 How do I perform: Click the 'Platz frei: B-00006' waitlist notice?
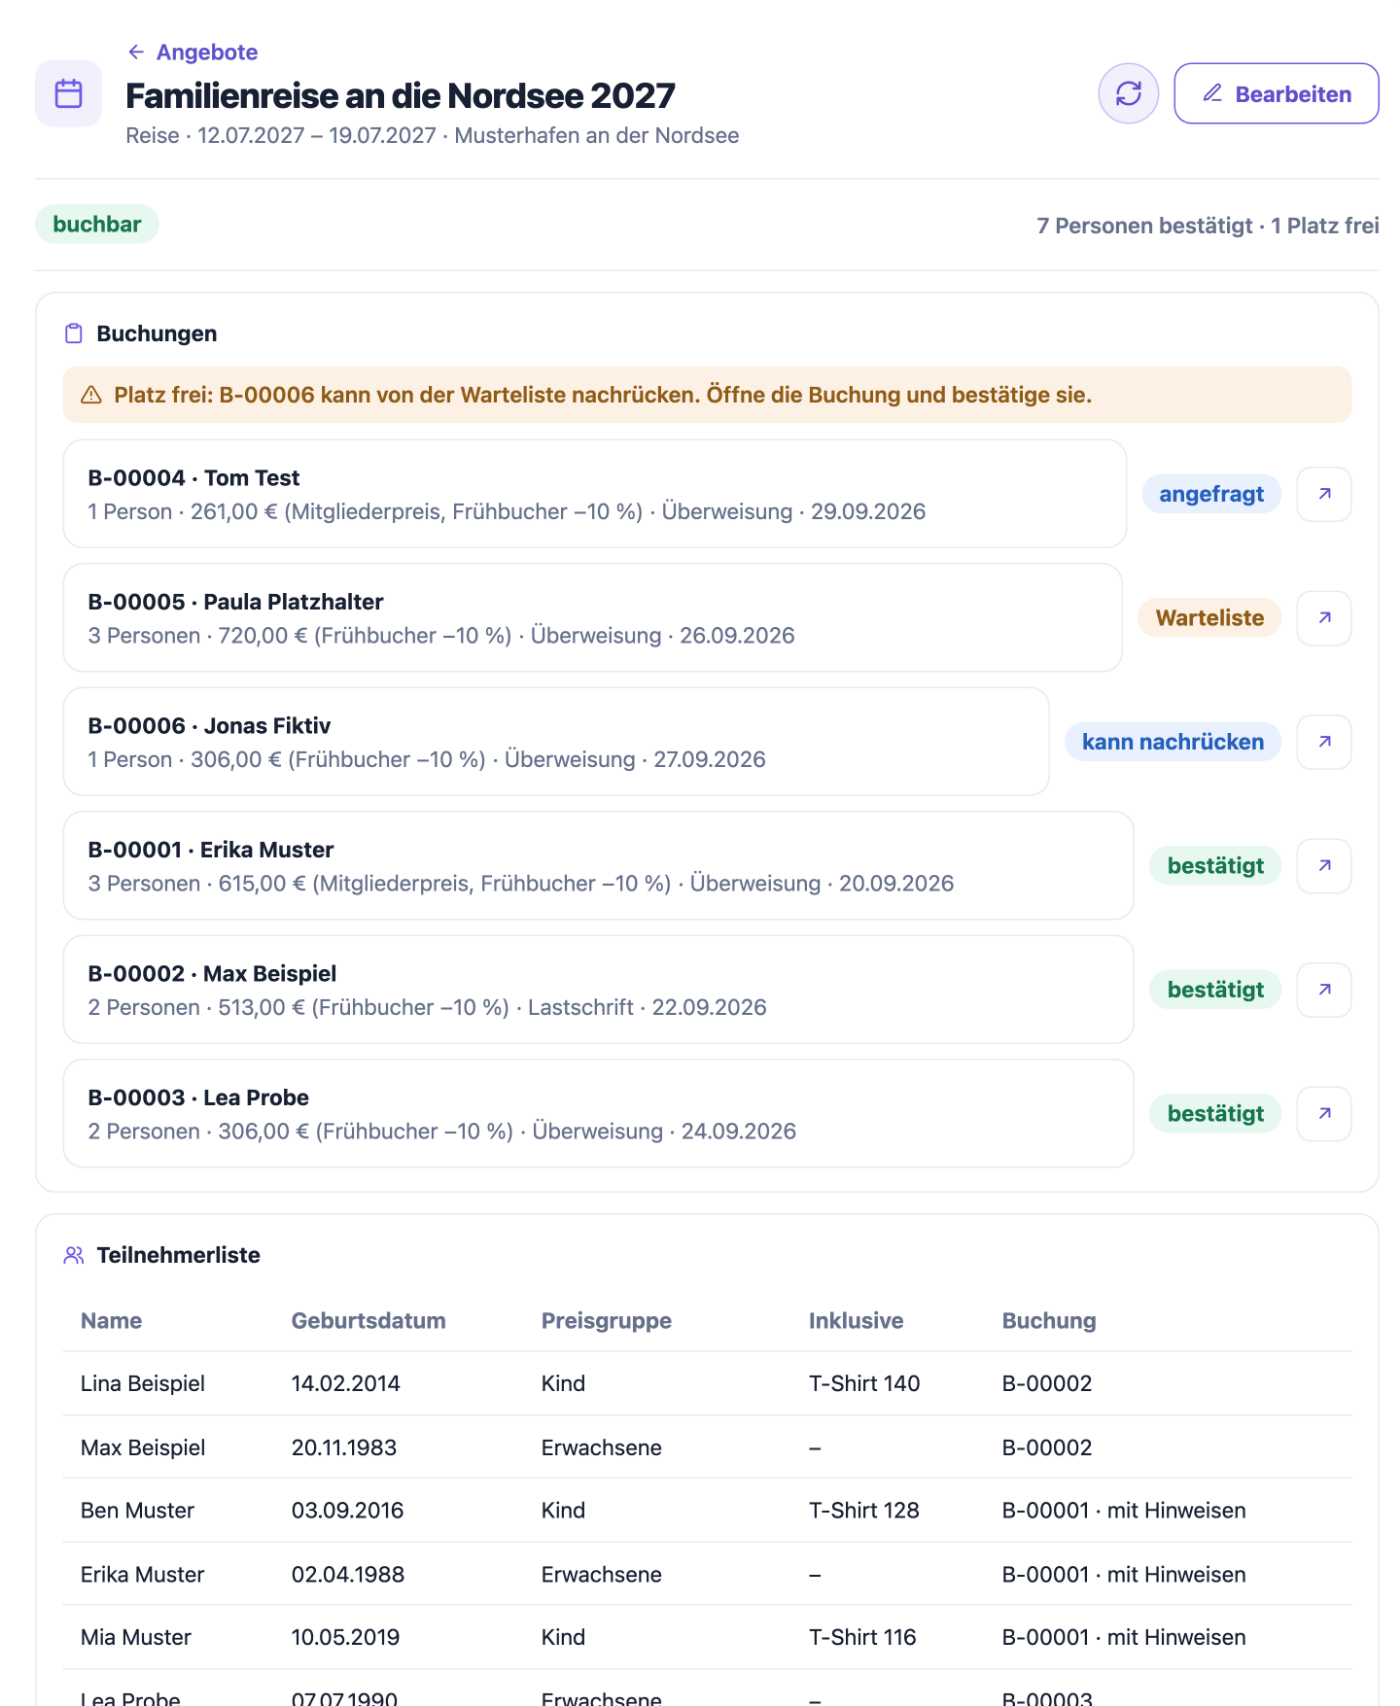pos(707,395)
